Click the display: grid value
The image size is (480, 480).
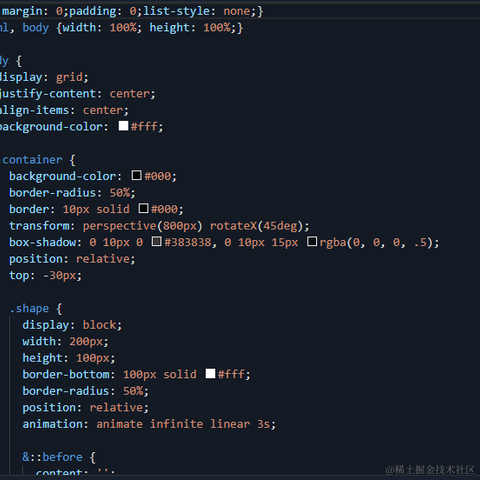tap(69, 77)
